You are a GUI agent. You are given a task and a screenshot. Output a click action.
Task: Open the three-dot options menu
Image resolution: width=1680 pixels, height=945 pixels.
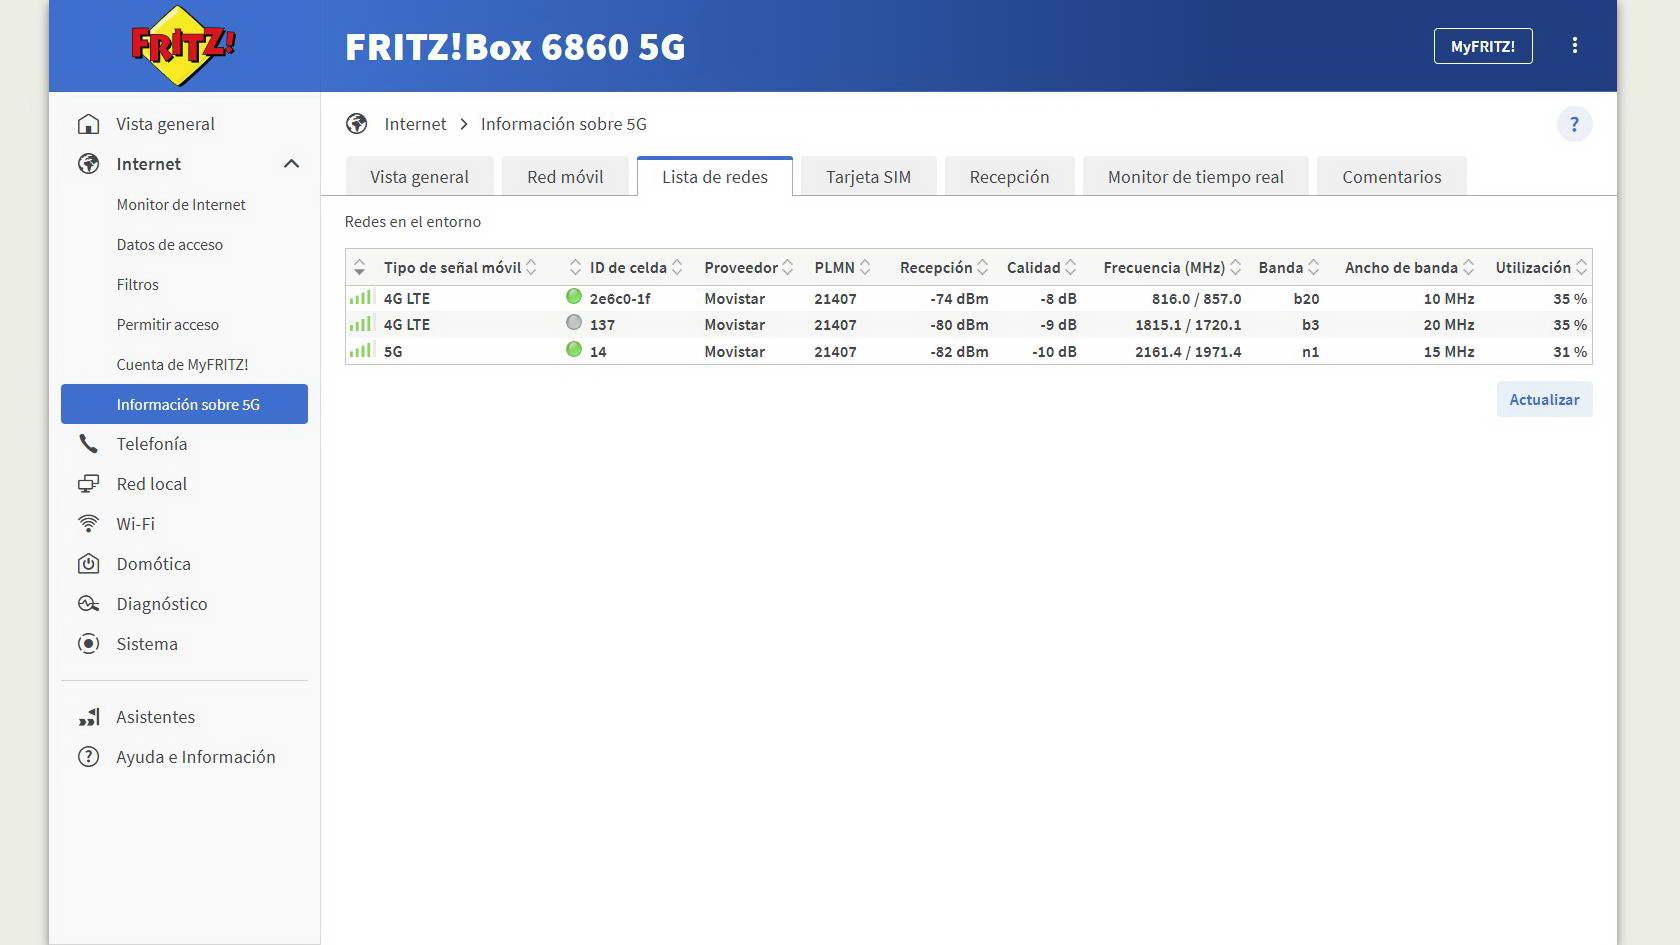click(1574, 46)
